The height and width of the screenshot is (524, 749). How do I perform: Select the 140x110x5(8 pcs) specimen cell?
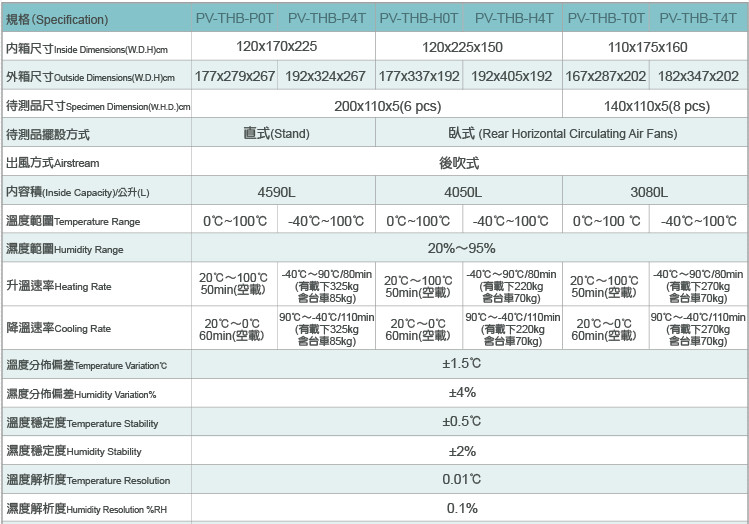tap(657, 106)
